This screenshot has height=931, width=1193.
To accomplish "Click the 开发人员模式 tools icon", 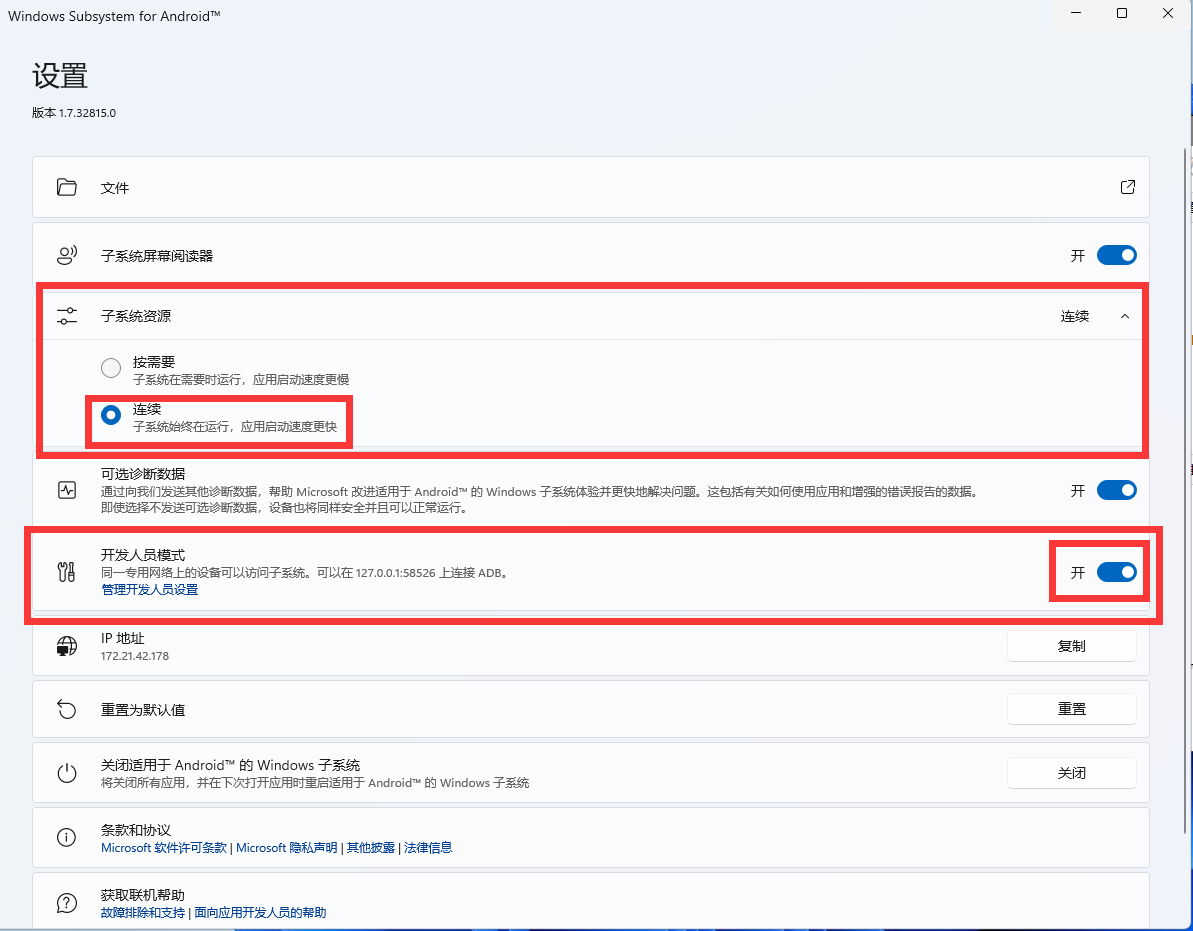I will (67, 572).
